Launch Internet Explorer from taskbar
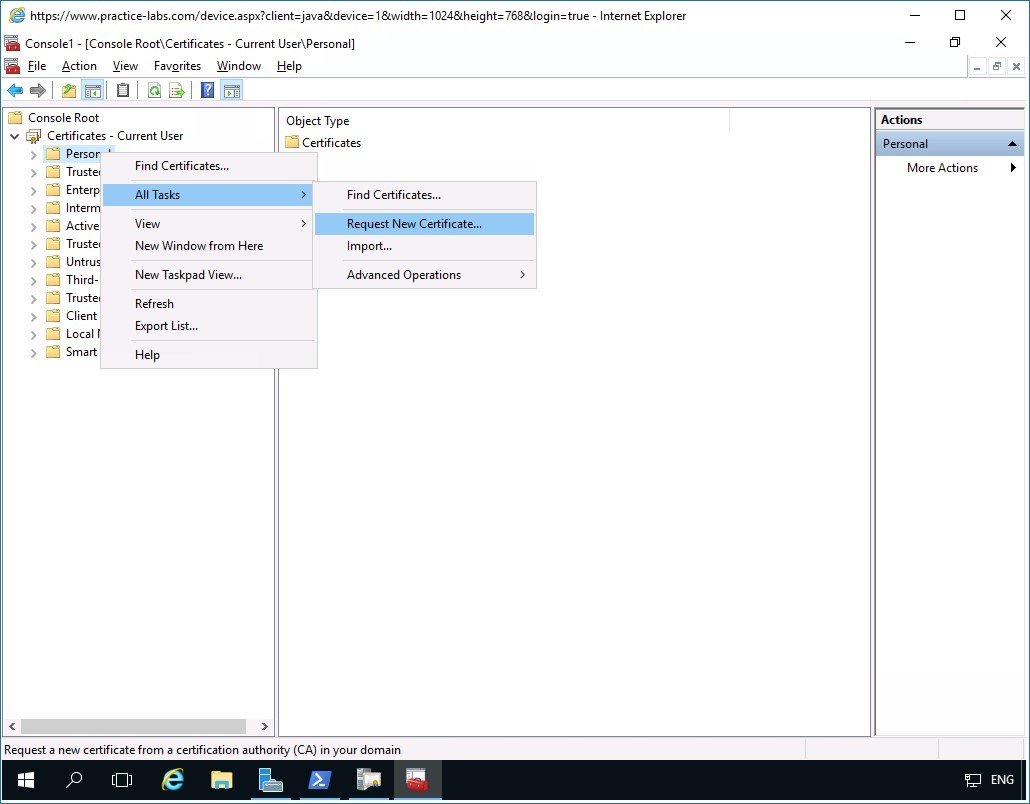 point(173,780)
